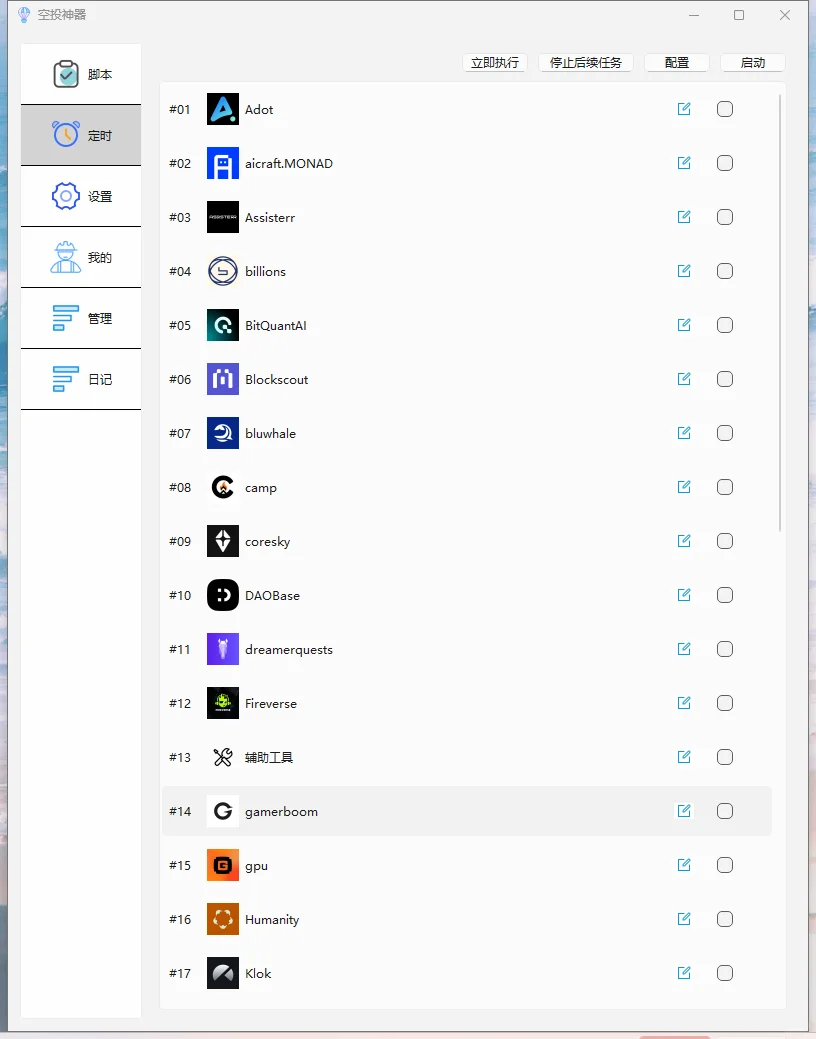Select the 辅助工具 row label
The image size is (816, 1039).
269,757
